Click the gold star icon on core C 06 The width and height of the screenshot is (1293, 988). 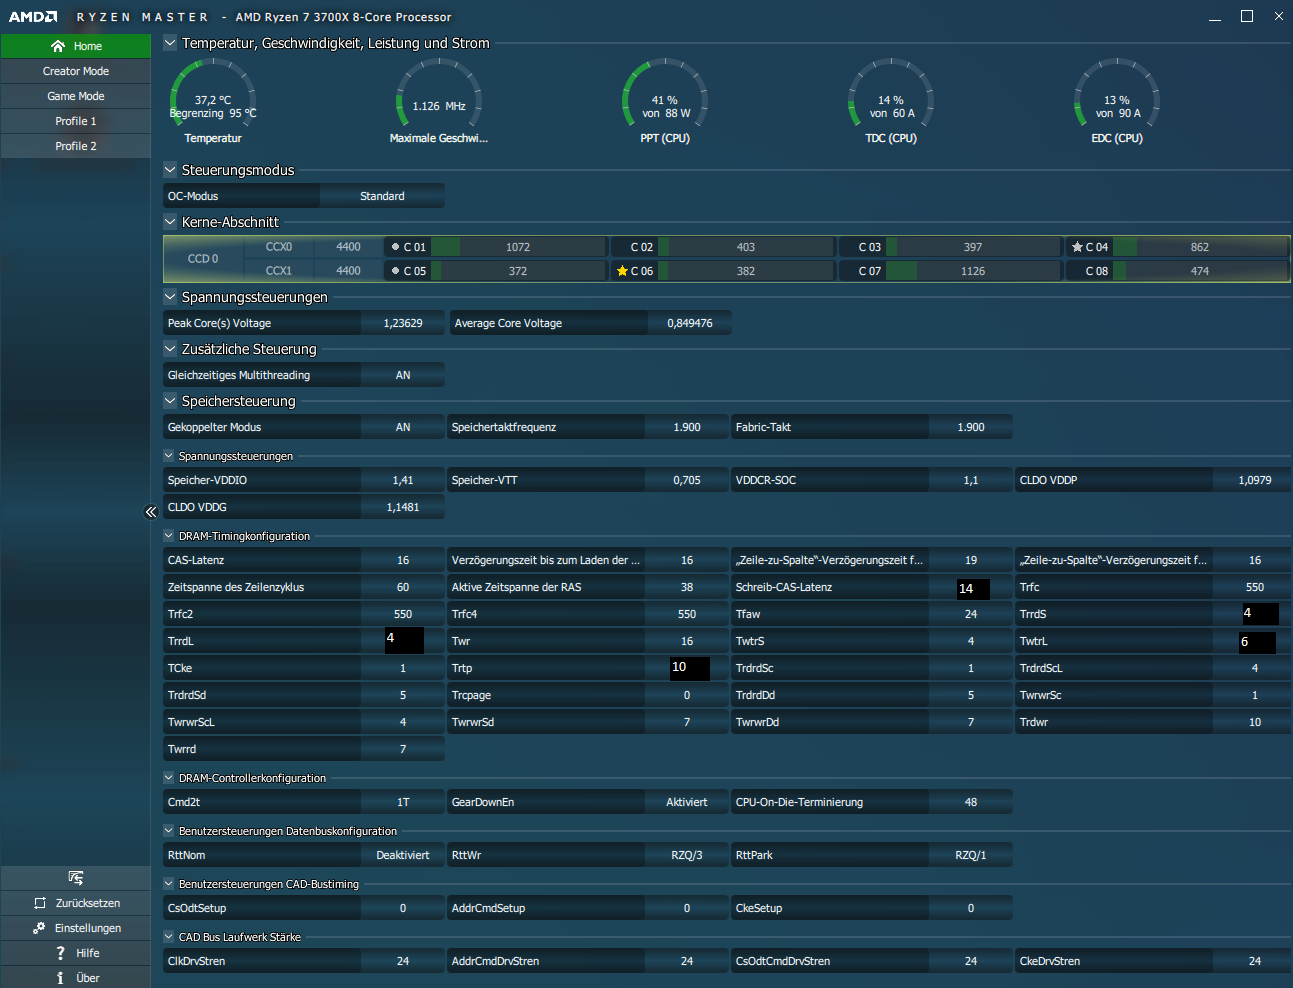(x=622, y=271)
